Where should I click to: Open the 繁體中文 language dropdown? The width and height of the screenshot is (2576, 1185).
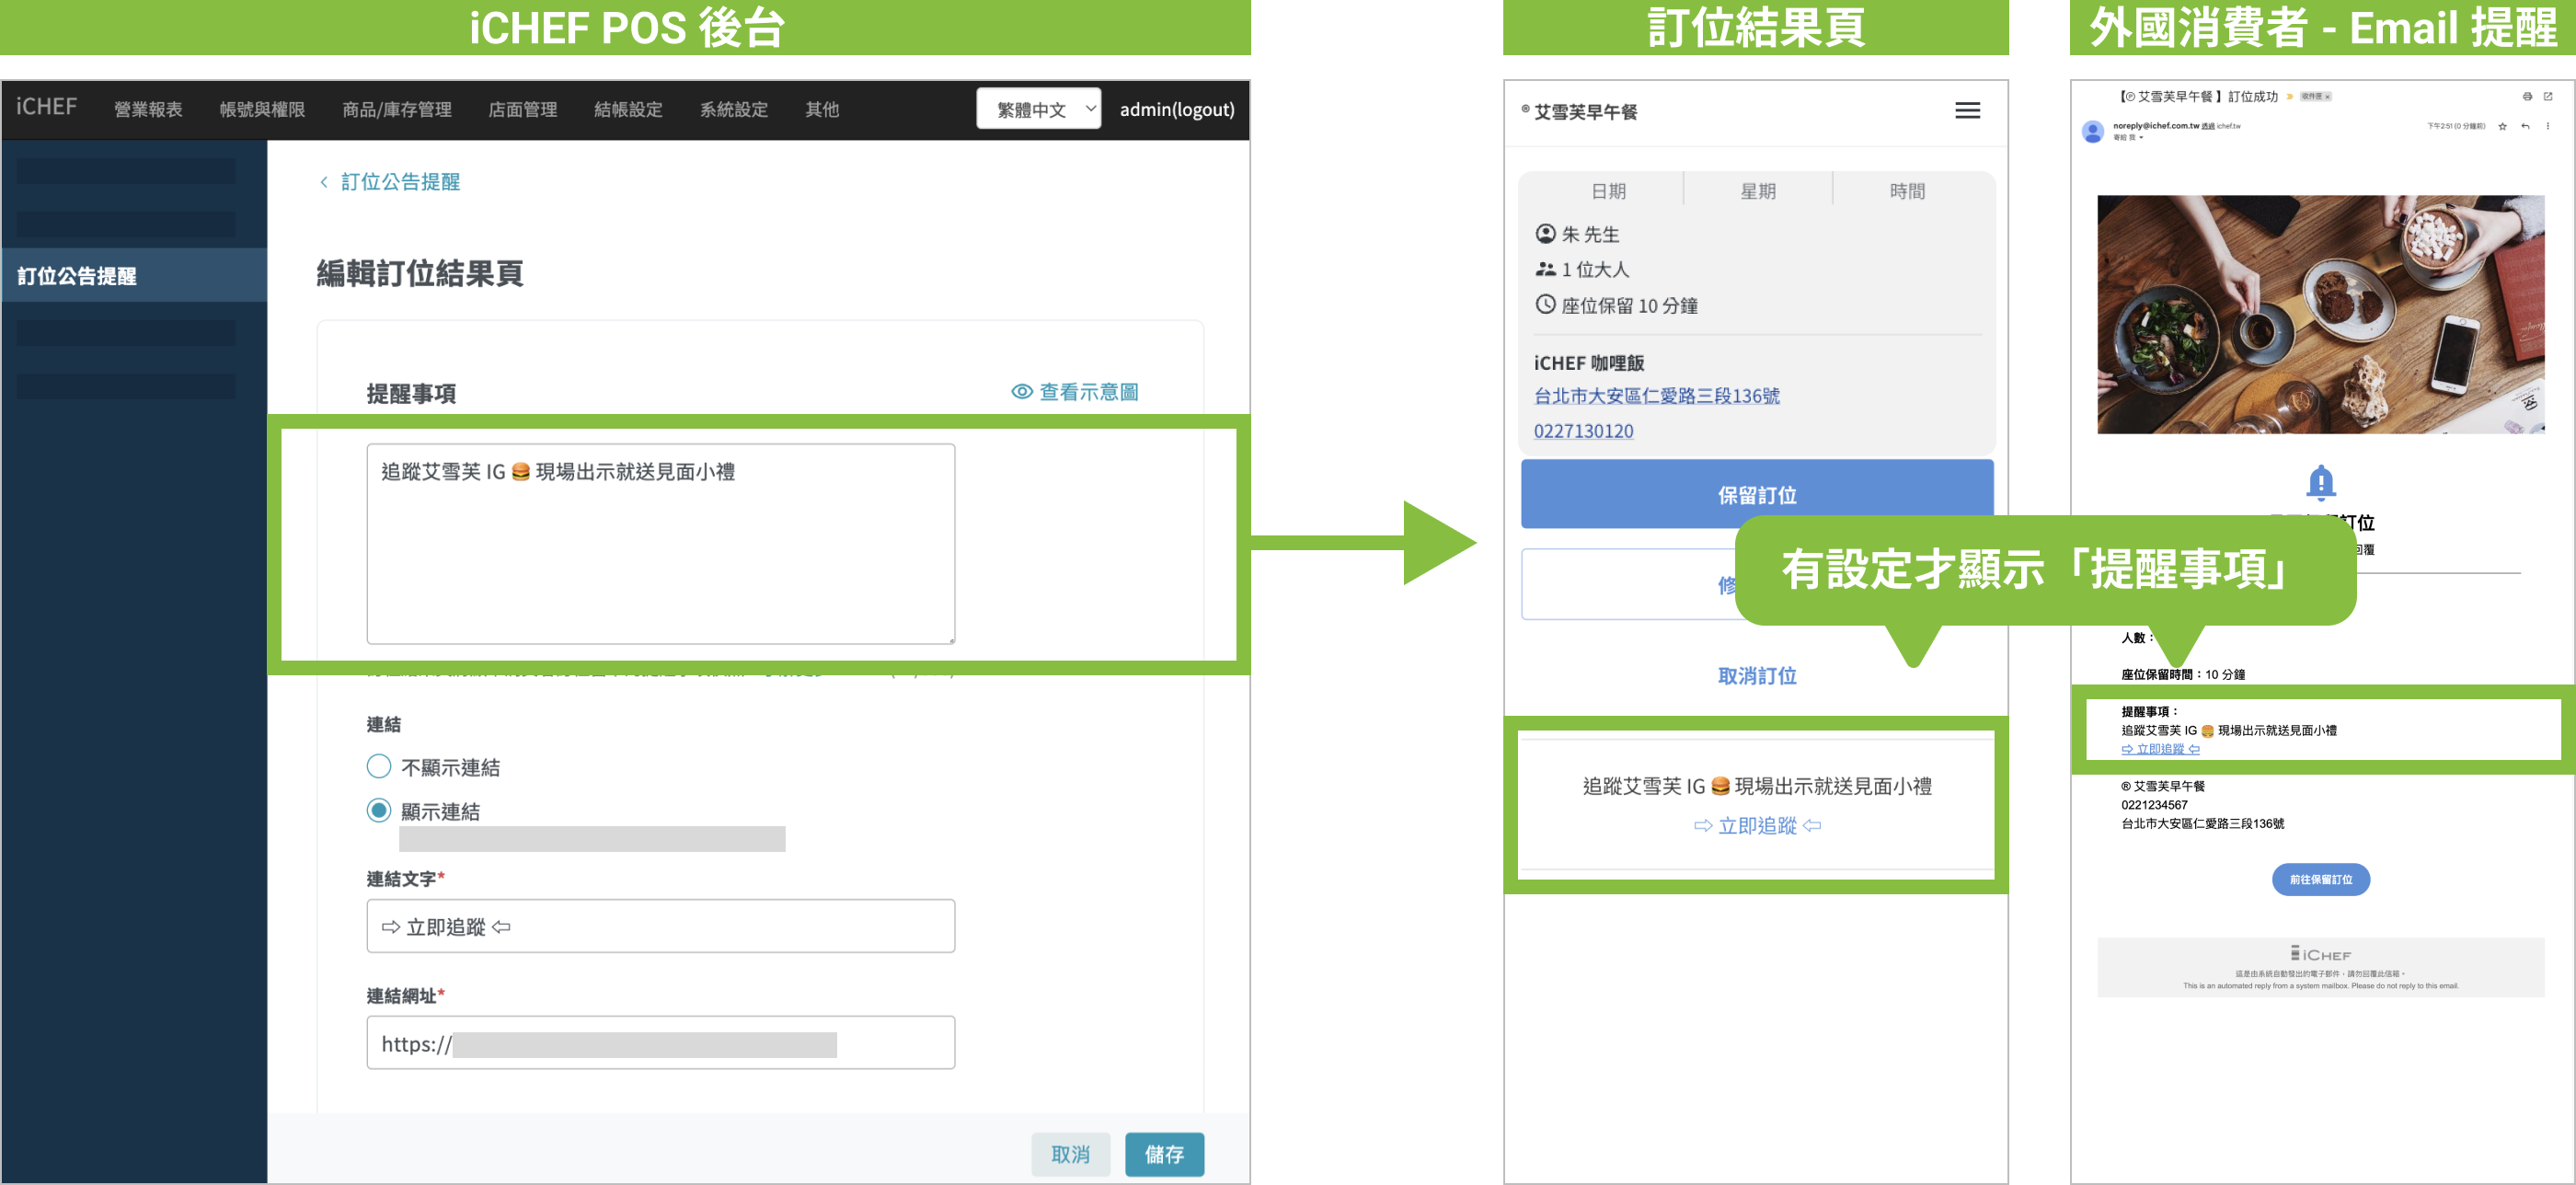click(1038, 109)
